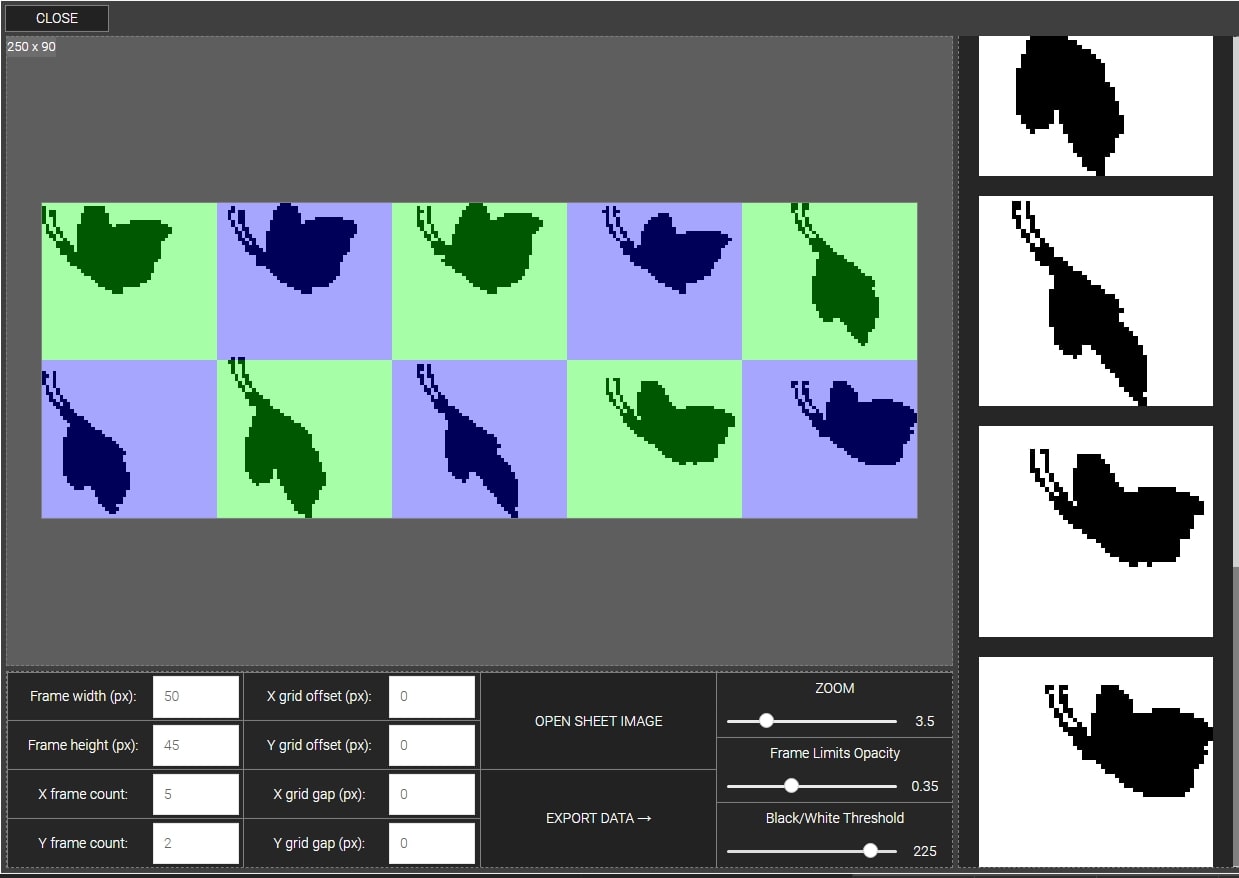
Task: Select the bottom-right blue sprite frame
Action: [x=829, y=439]
